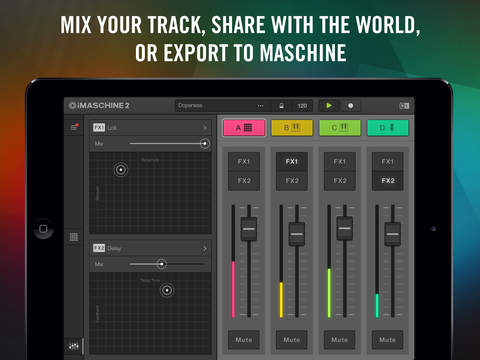Select the mixer icon at sidebar bottom

point(74,347)
